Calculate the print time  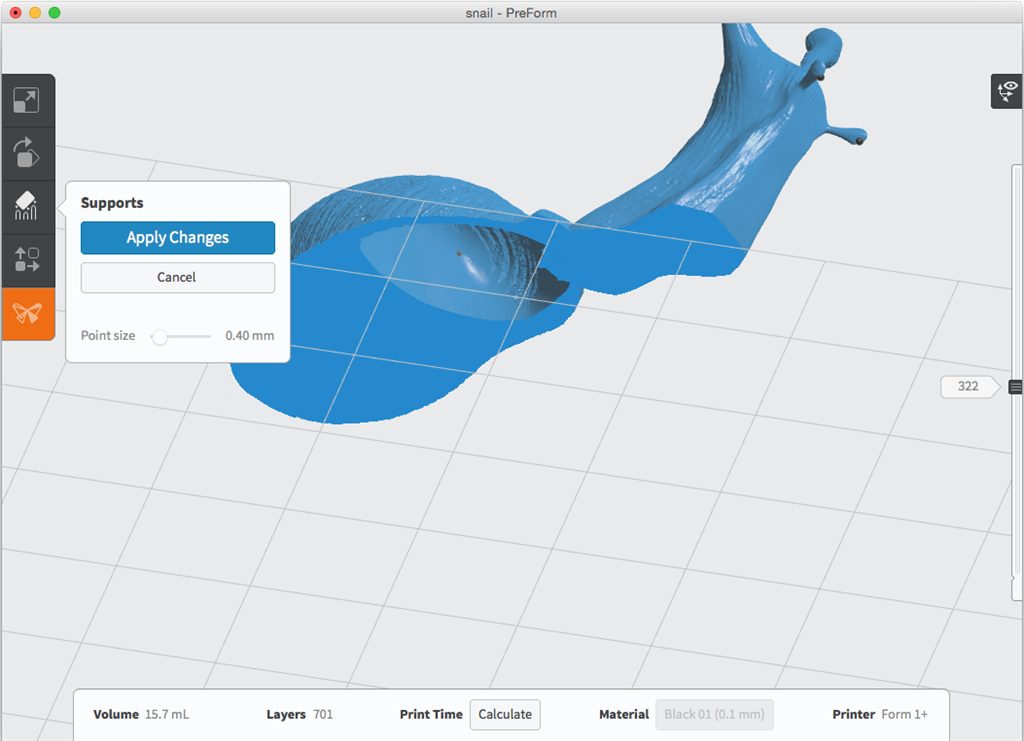[x=505, y=715]
